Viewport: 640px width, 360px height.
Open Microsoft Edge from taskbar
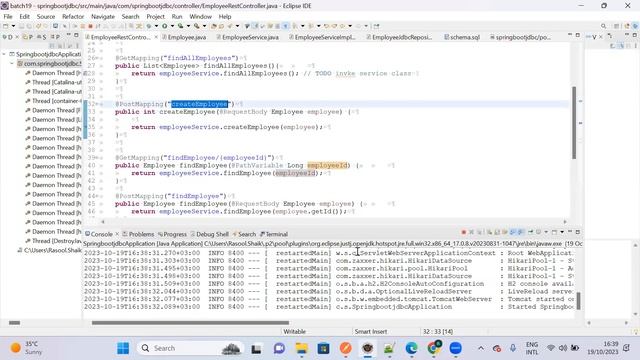coord(411,348)
